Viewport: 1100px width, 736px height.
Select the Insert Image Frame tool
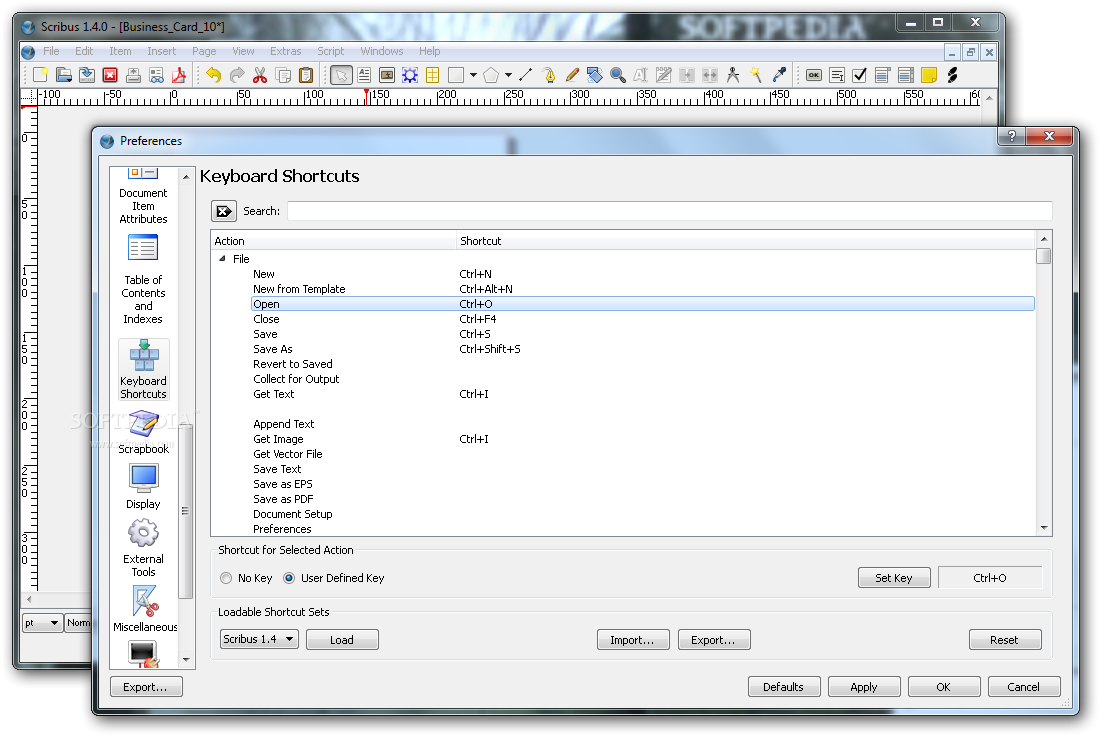pyautogui.click(x=387, y=75)
